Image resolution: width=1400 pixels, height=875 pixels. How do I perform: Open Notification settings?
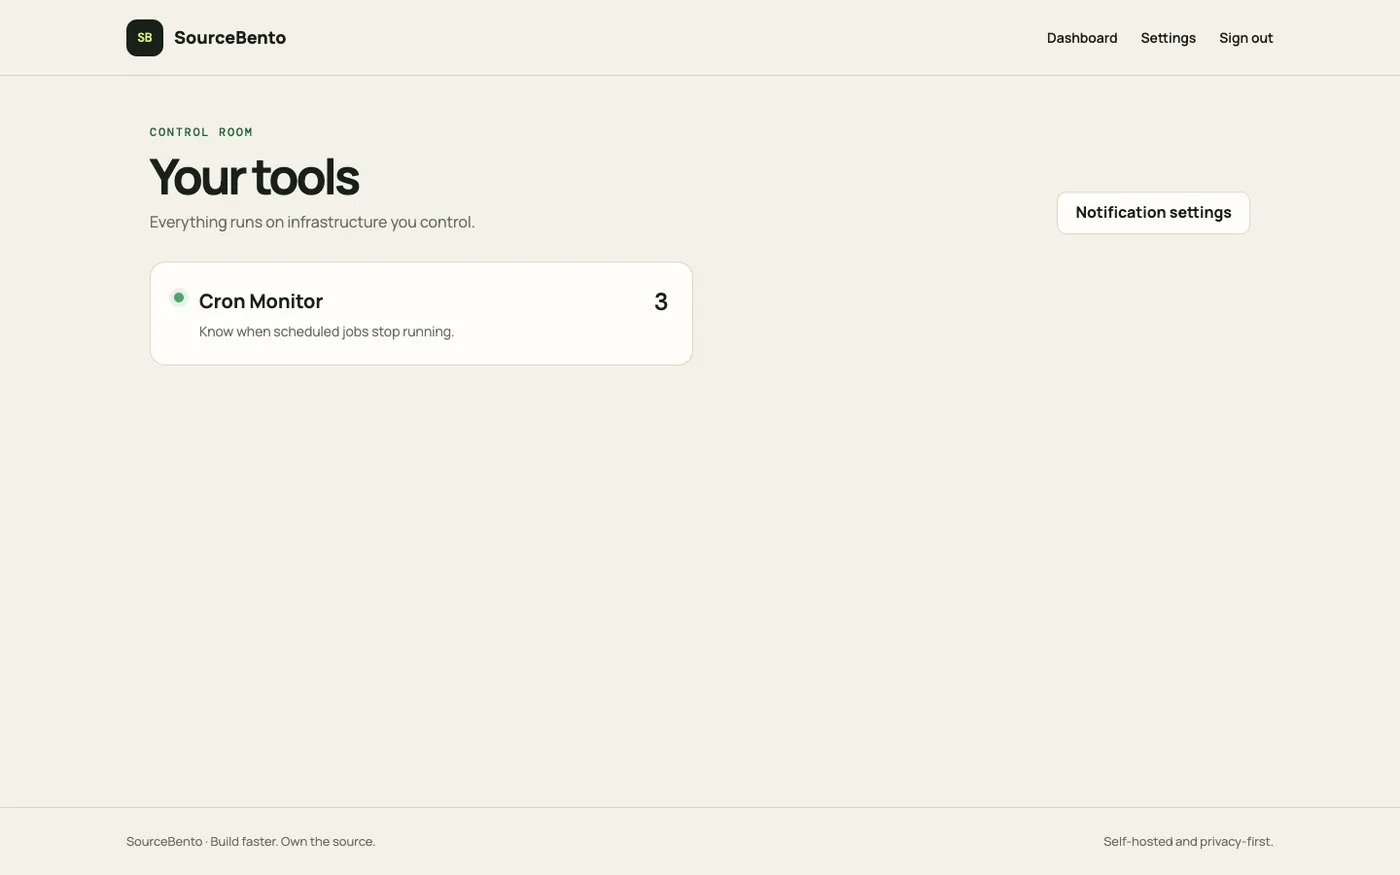pyautogui.click(x=1153, y=213)
